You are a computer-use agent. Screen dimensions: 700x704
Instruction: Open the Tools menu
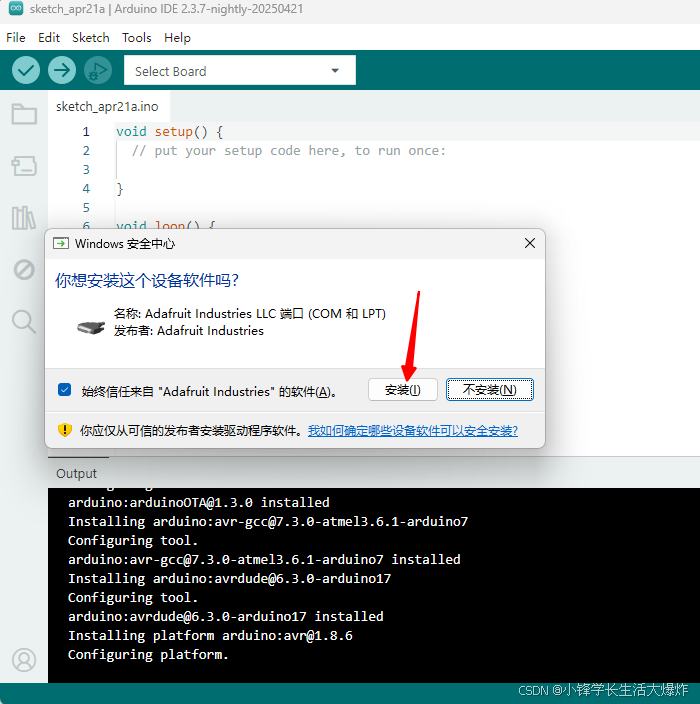click(x=136, y=38)
